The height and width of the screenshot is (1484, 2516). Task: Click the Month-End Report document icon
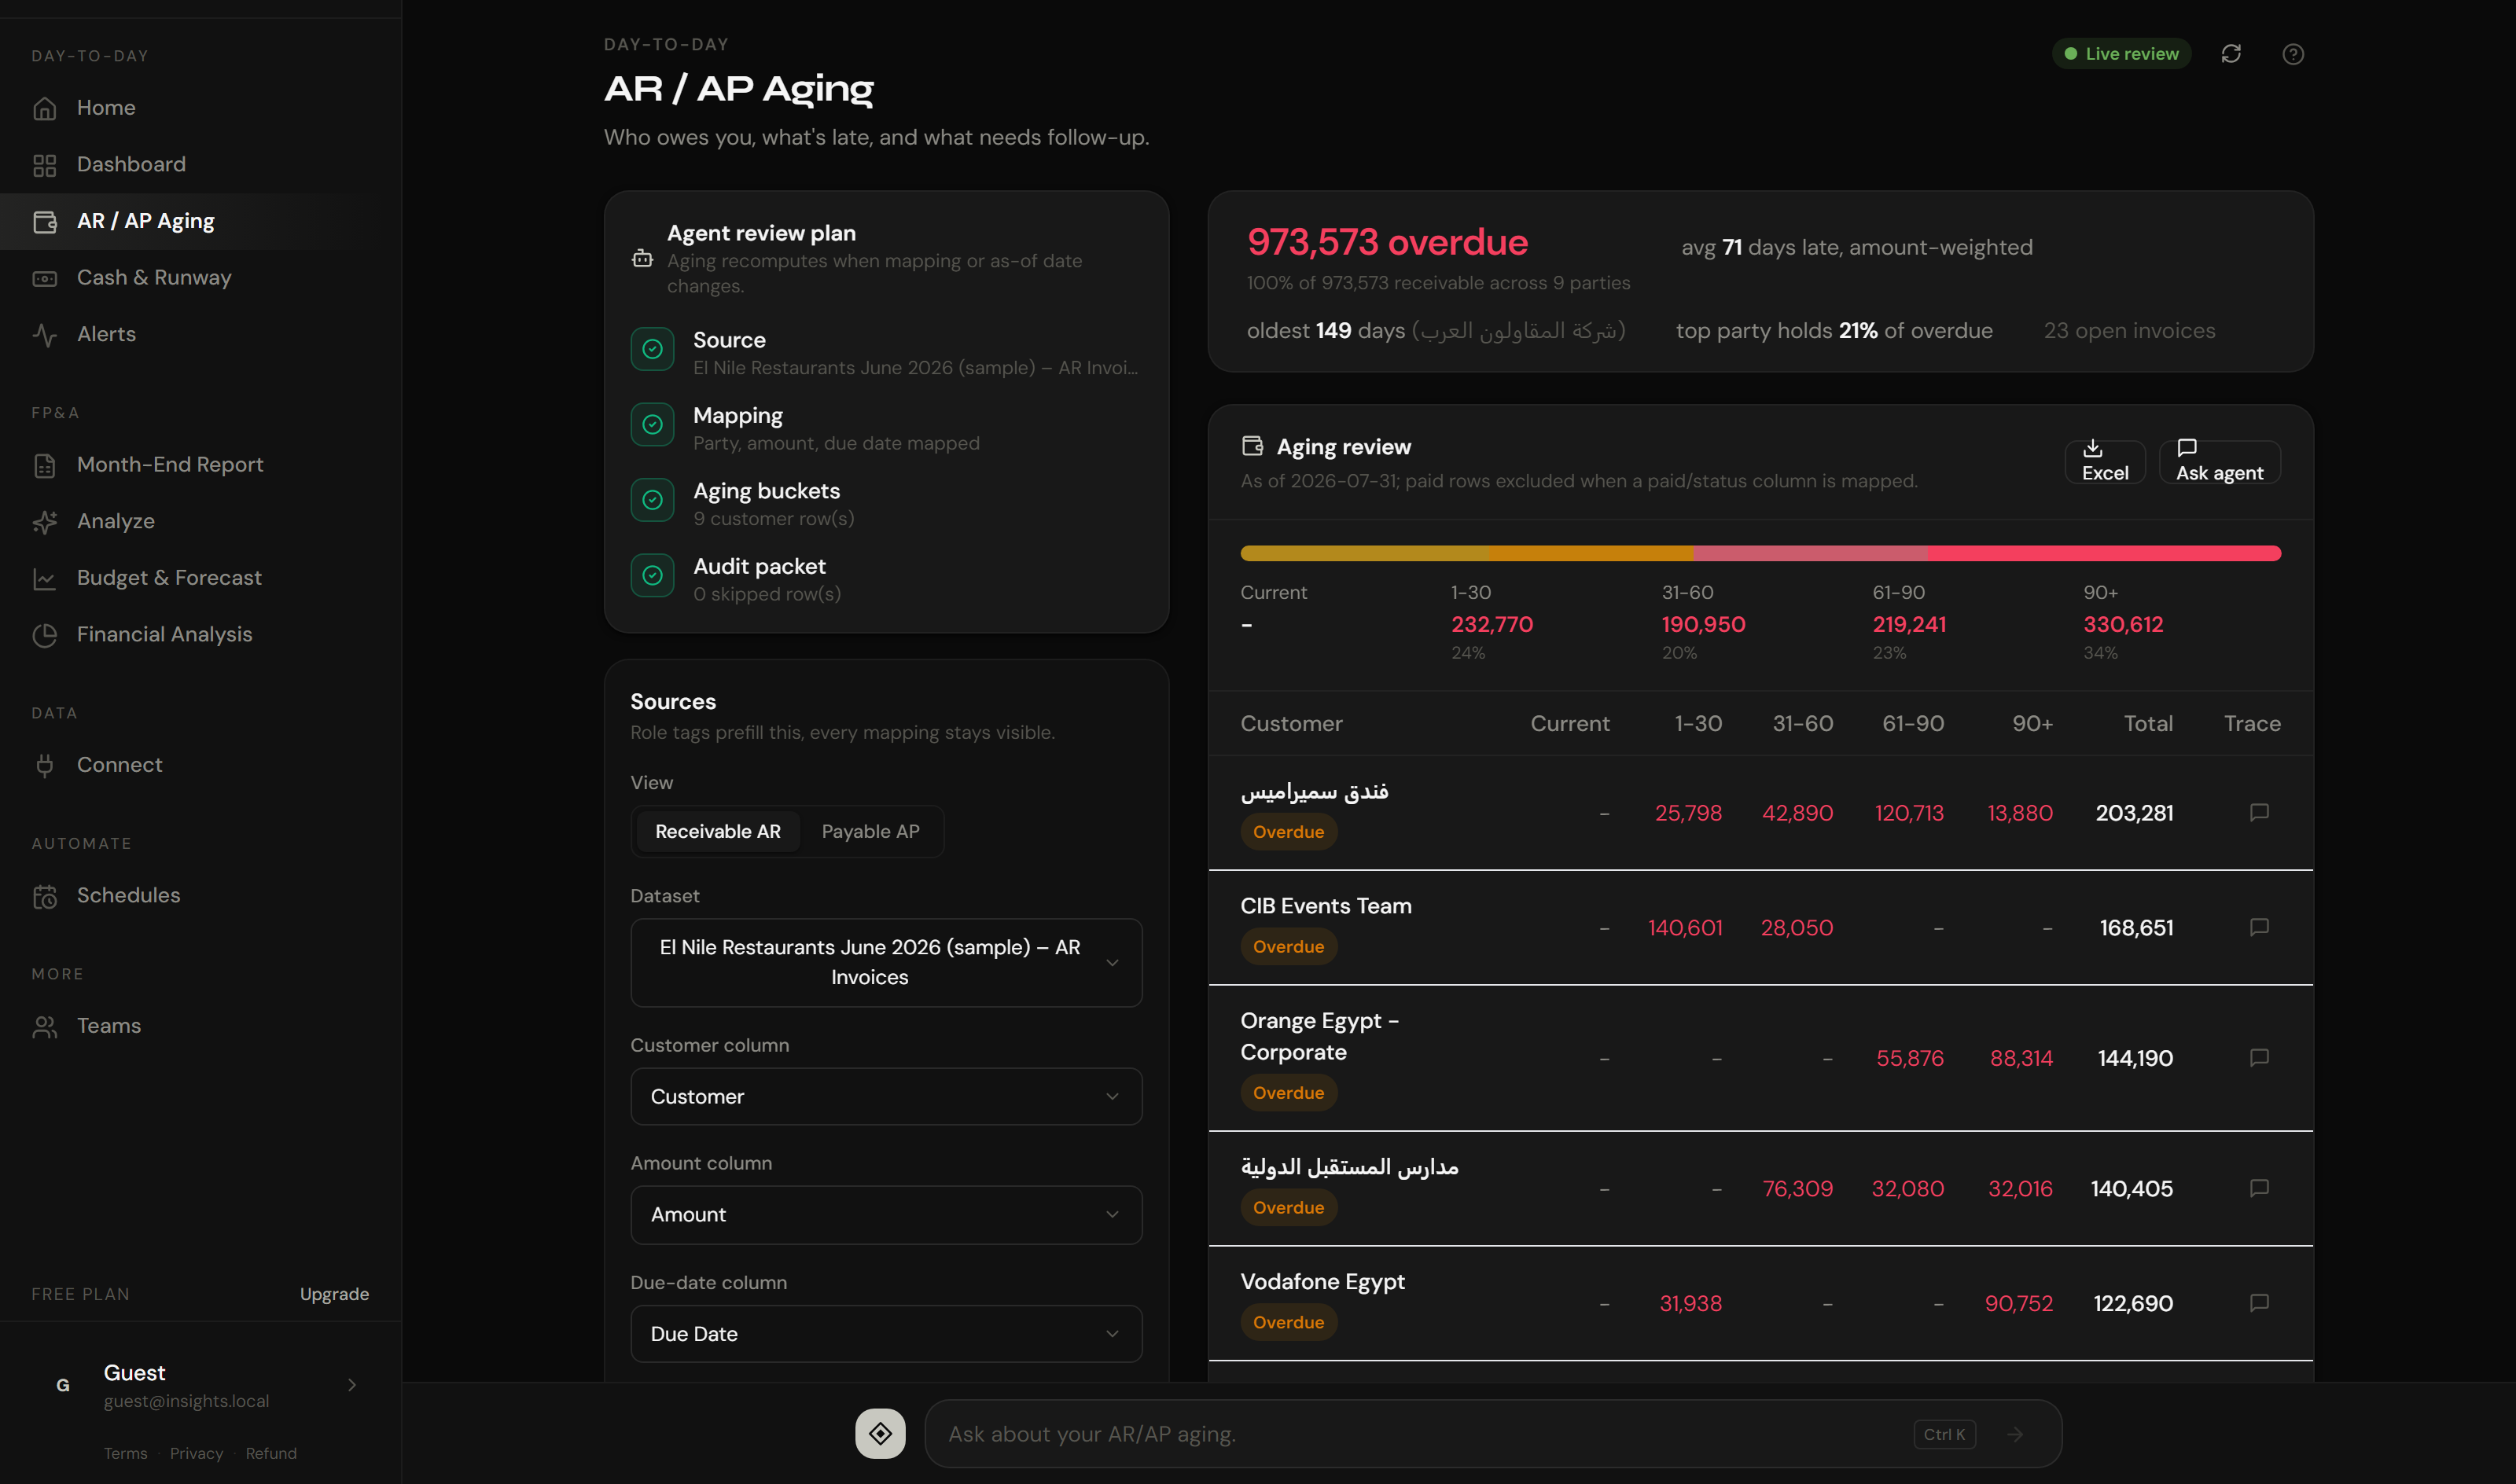coord(44,465)
